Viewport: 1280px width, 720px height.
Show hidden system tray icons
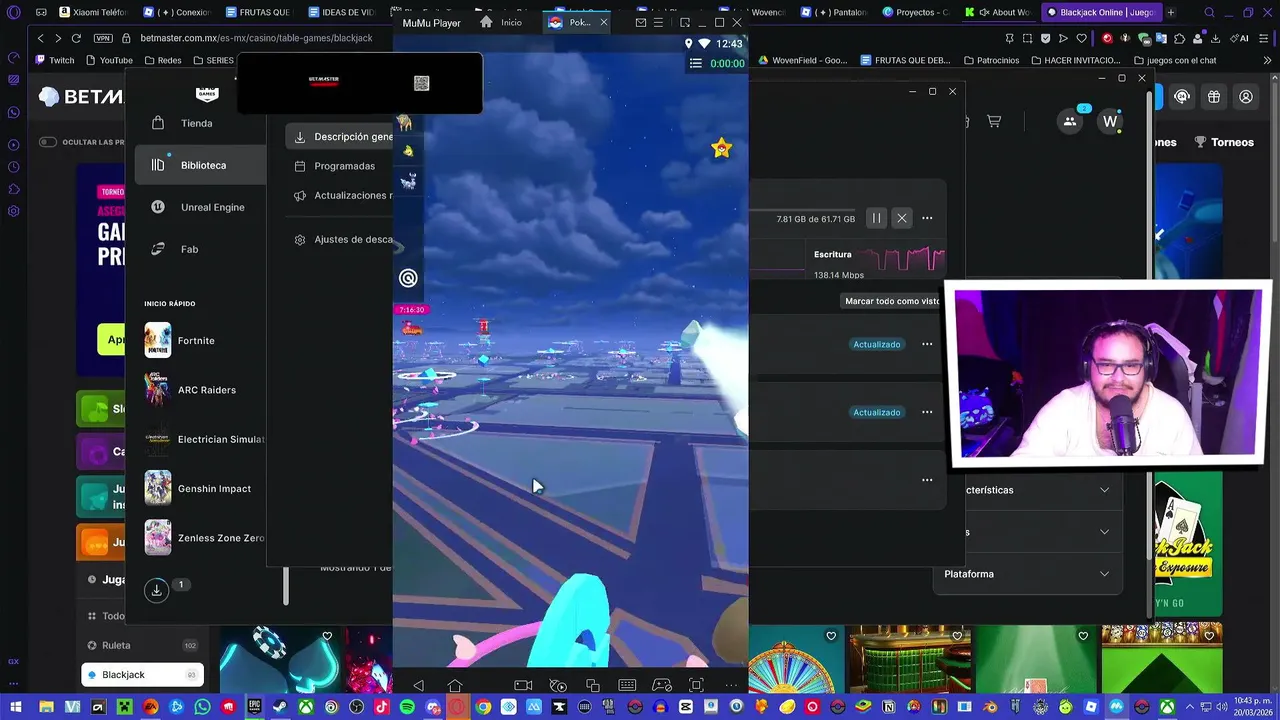click(x=1189, y=707)
